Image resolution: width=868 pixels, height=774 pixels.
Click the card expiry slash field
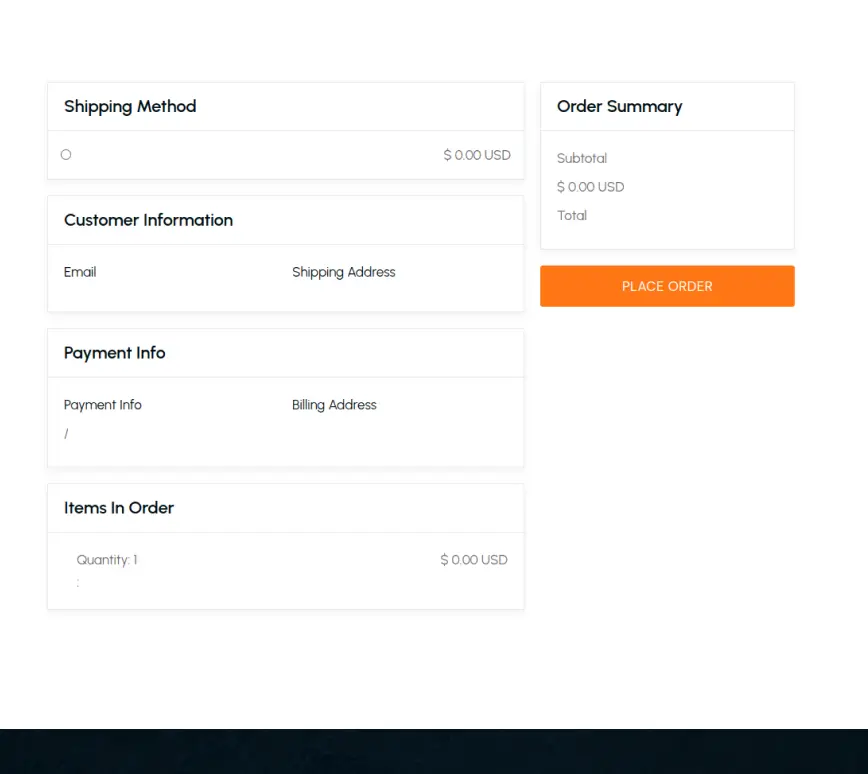[66, 433]
